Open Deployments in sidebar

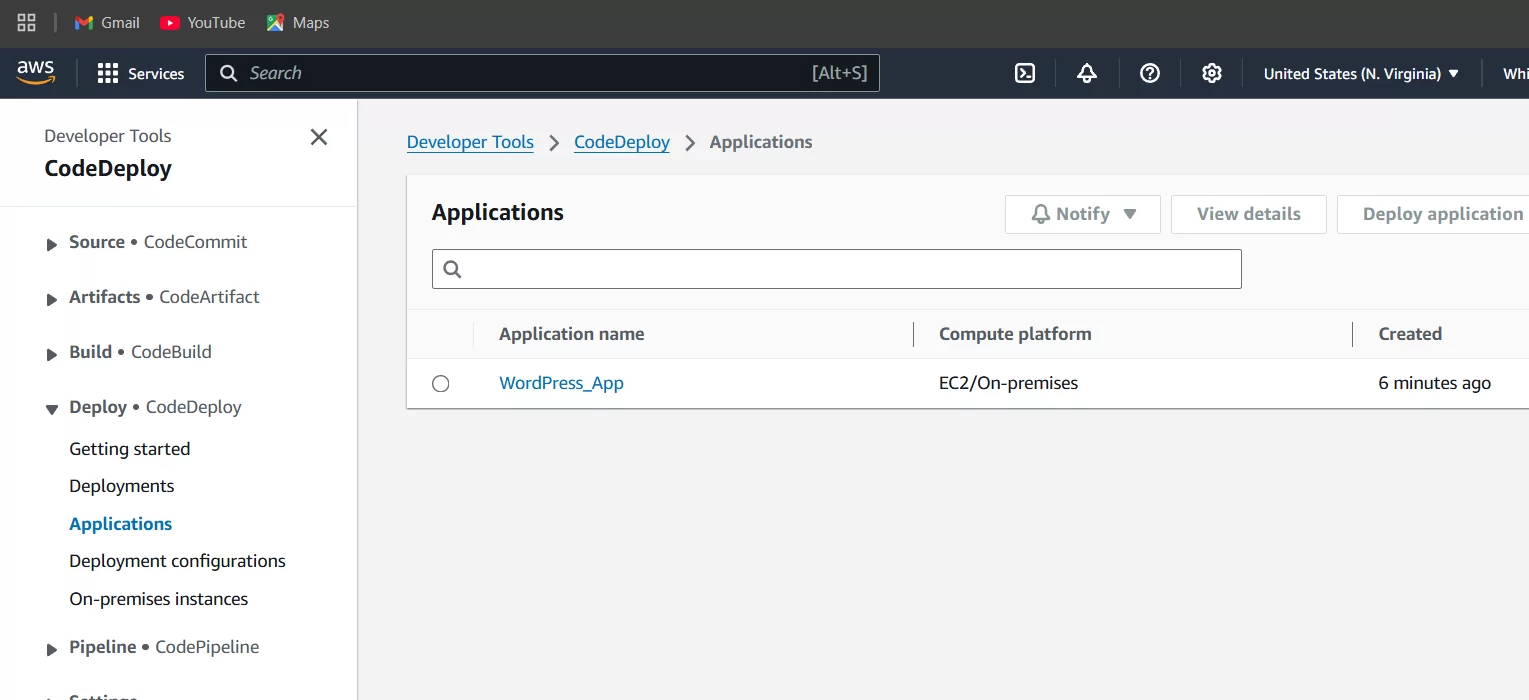coord(122,486)
